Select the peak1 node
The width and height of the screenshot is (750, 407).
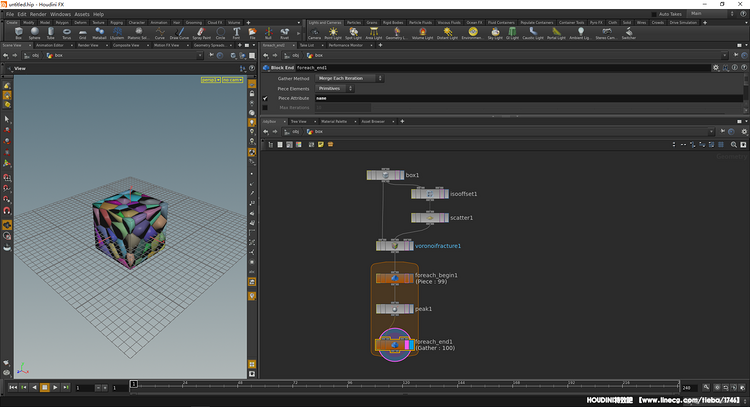click(395, 309)
